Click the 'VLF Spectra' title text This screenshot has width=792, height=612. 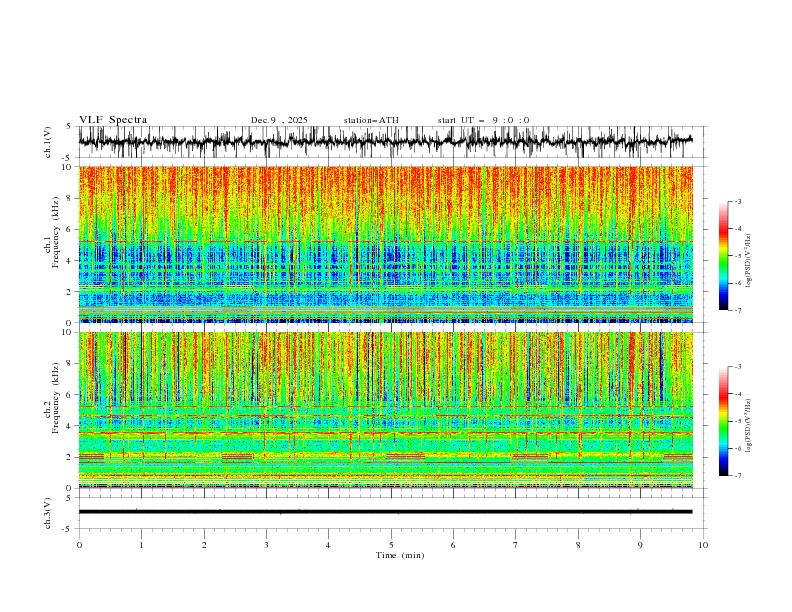tap(113, 120)
